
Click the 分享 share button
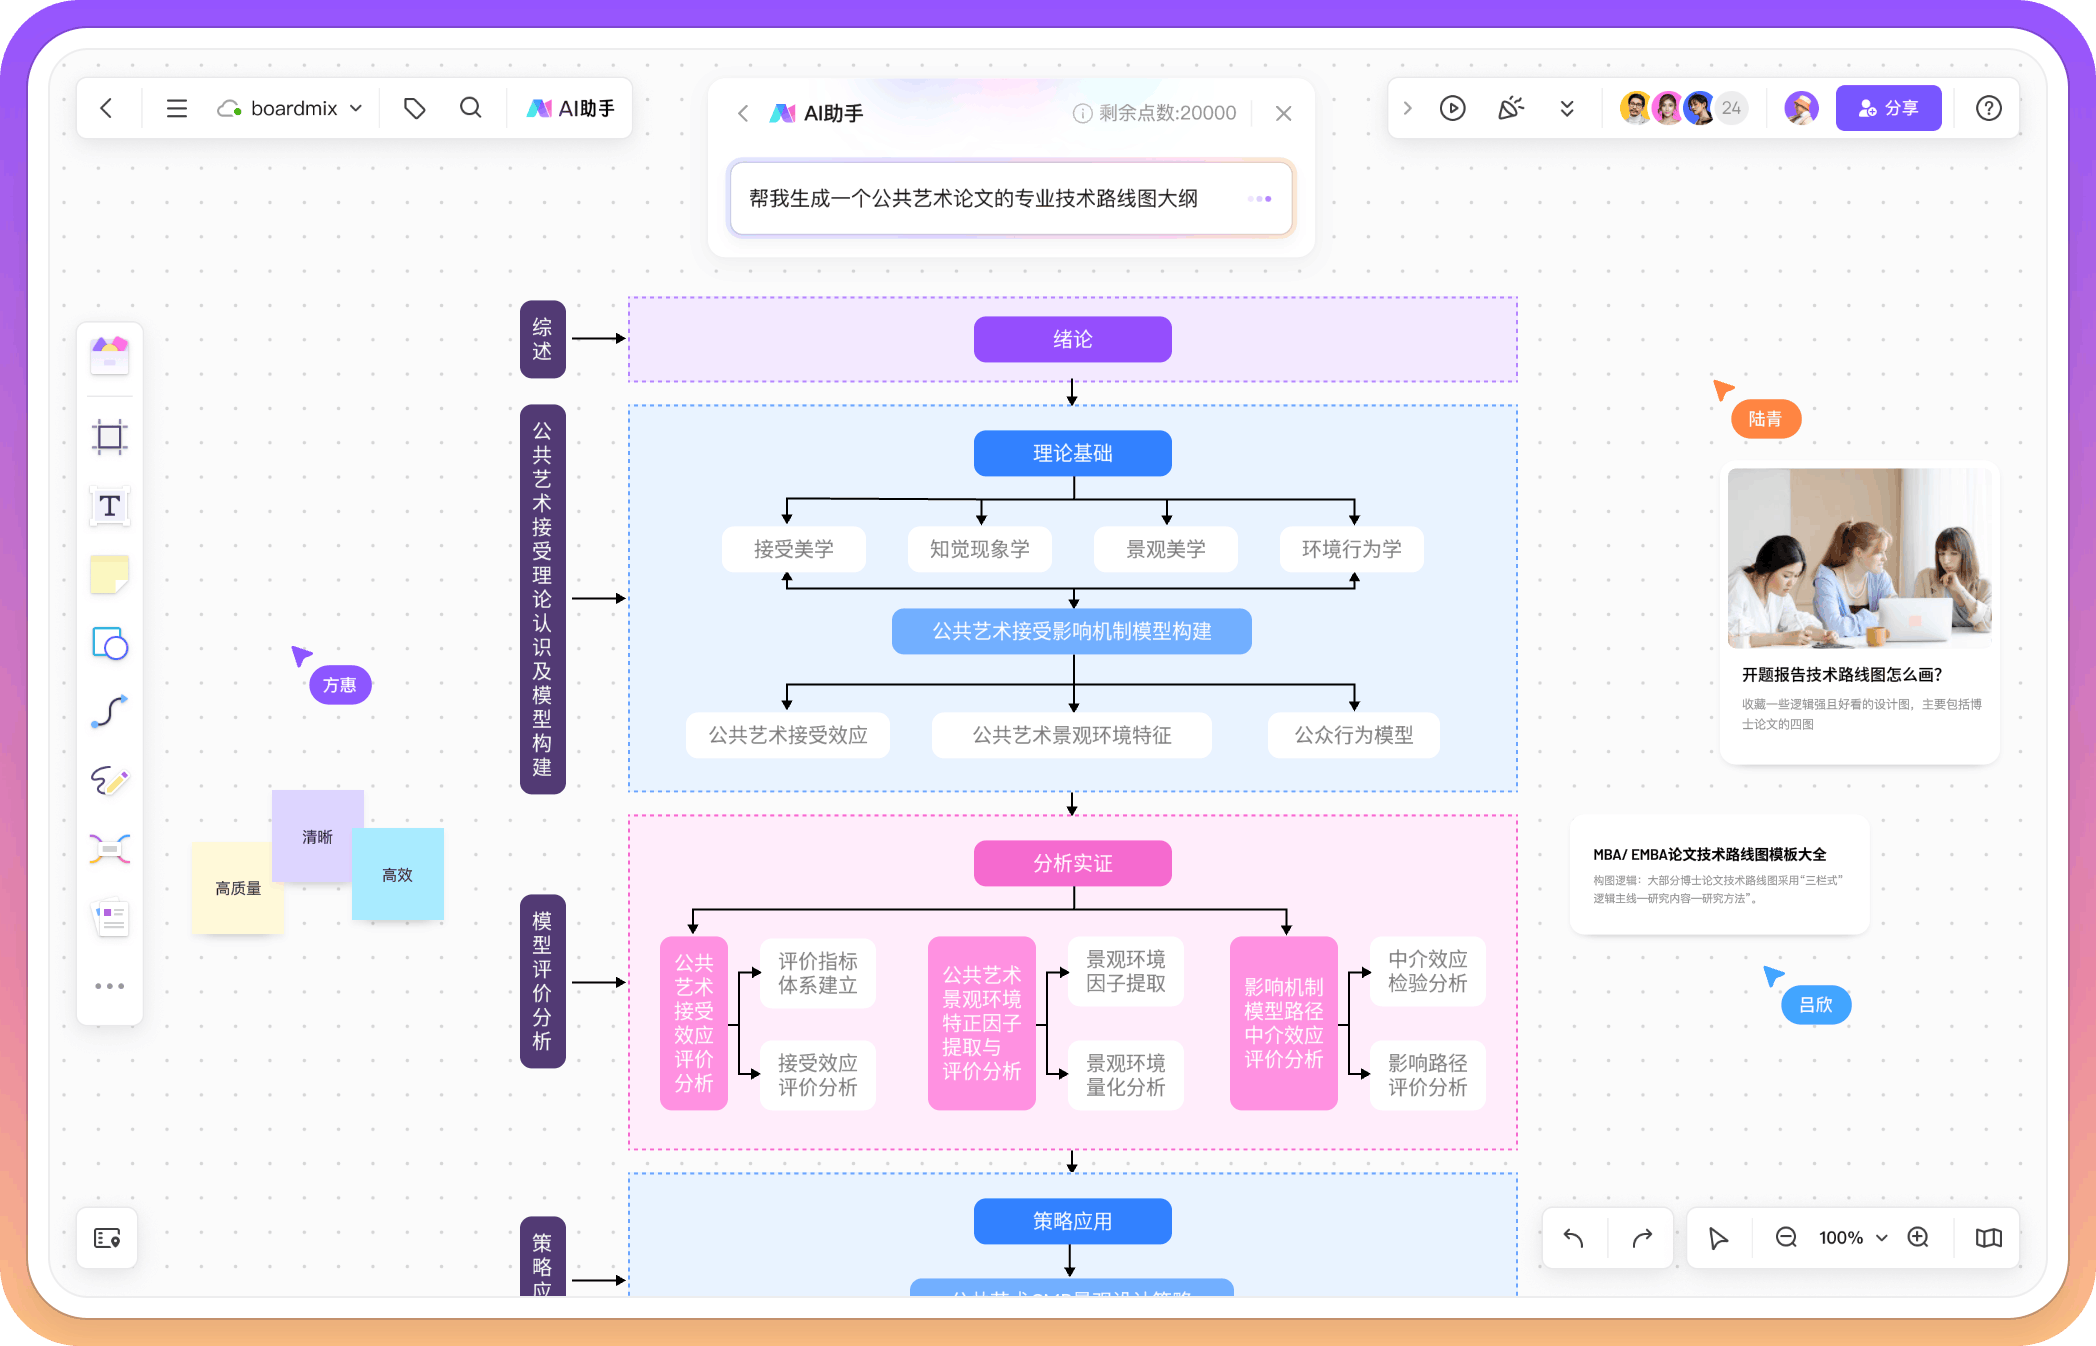pyautogui.click(x=1888, y=108)
